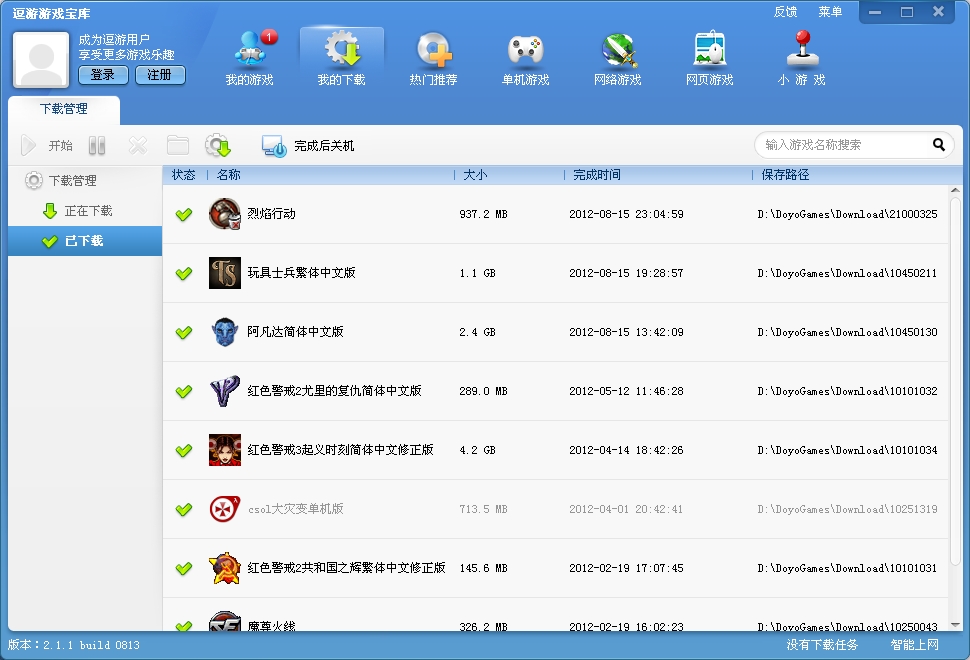Image resolution: width=970 pixels, height=660 pixels.
Task: Sort by 大小 column header
Action: tap(475, 175)
